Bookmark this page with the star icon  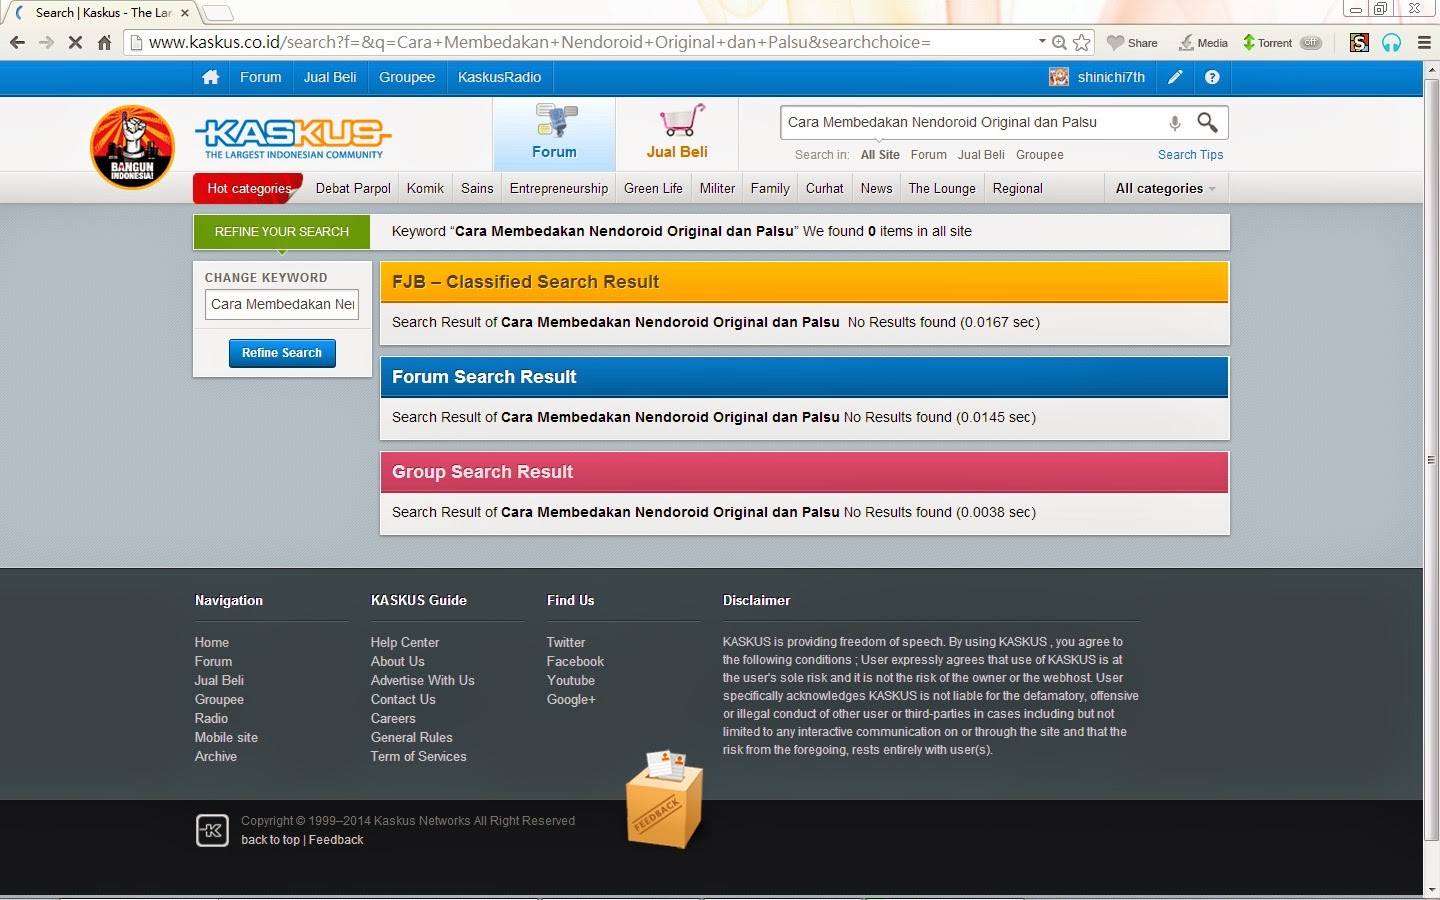[1082, 43]
